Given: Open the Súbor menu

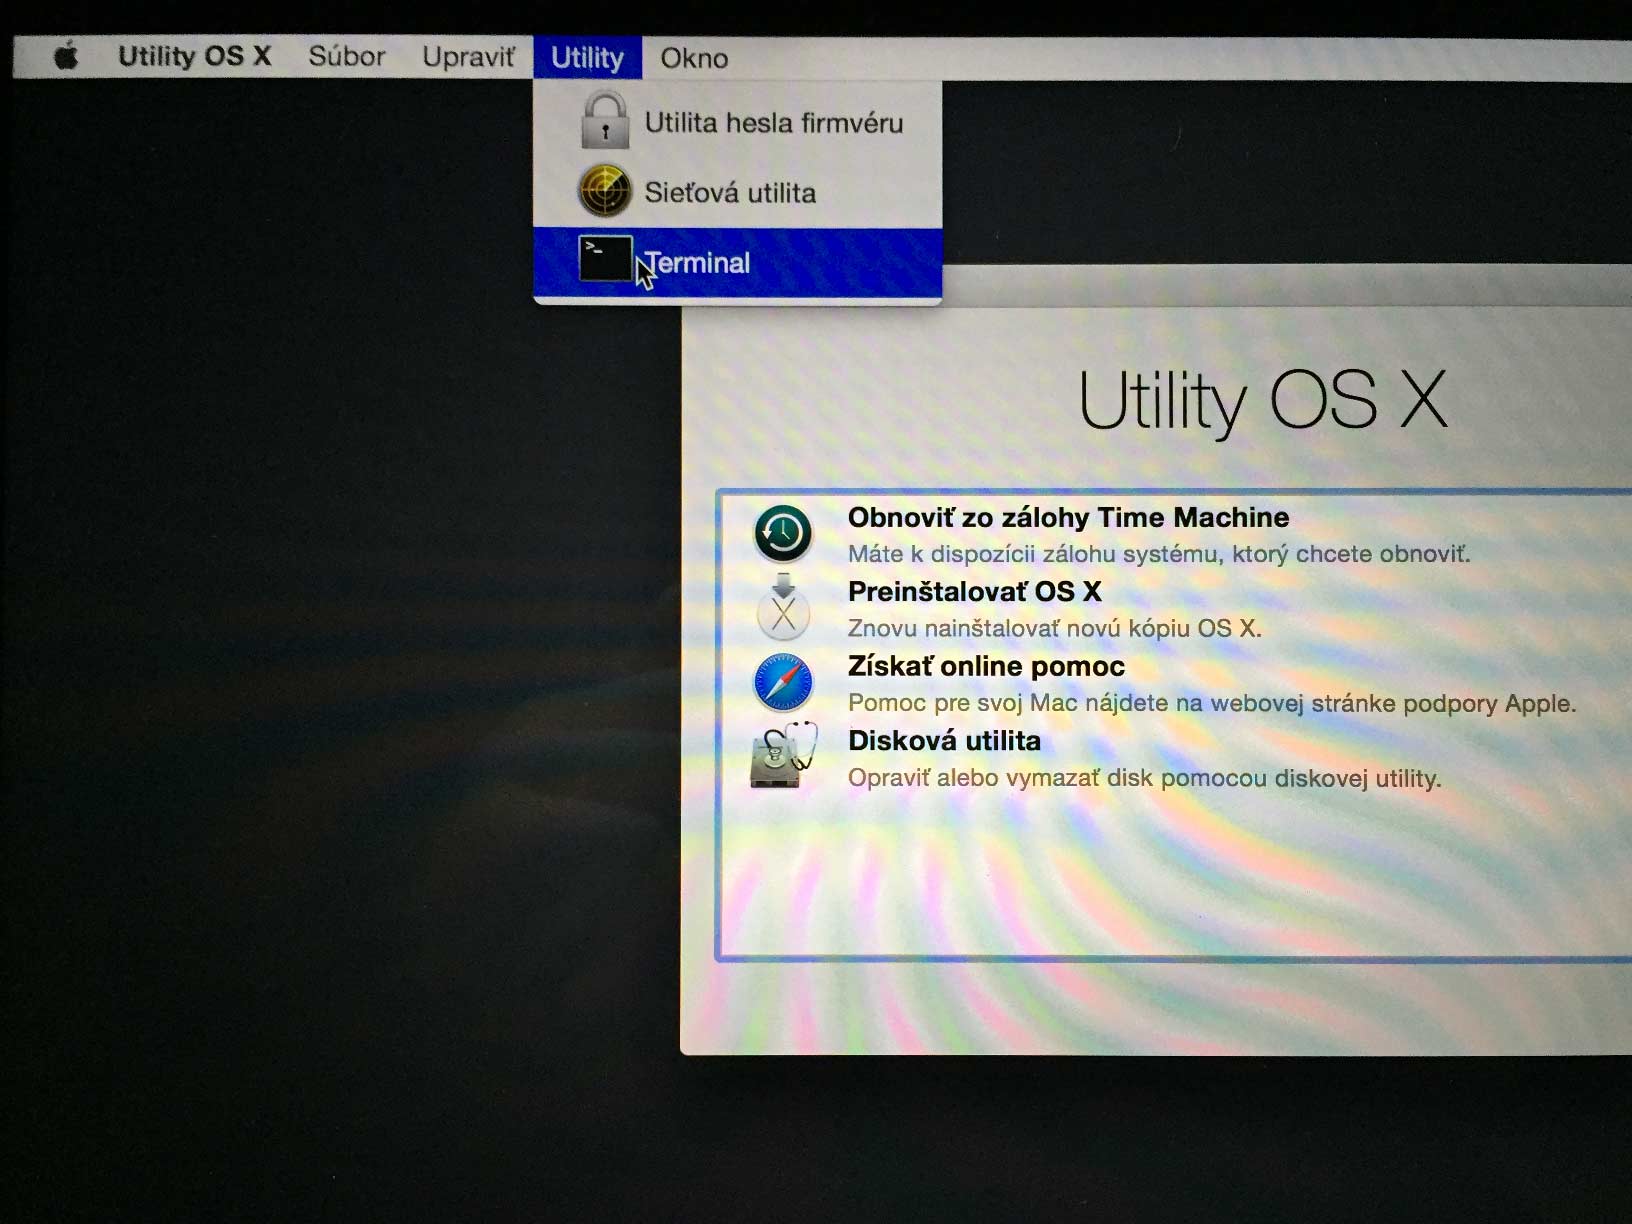Looking at the screenshot, I should (346, 57).
